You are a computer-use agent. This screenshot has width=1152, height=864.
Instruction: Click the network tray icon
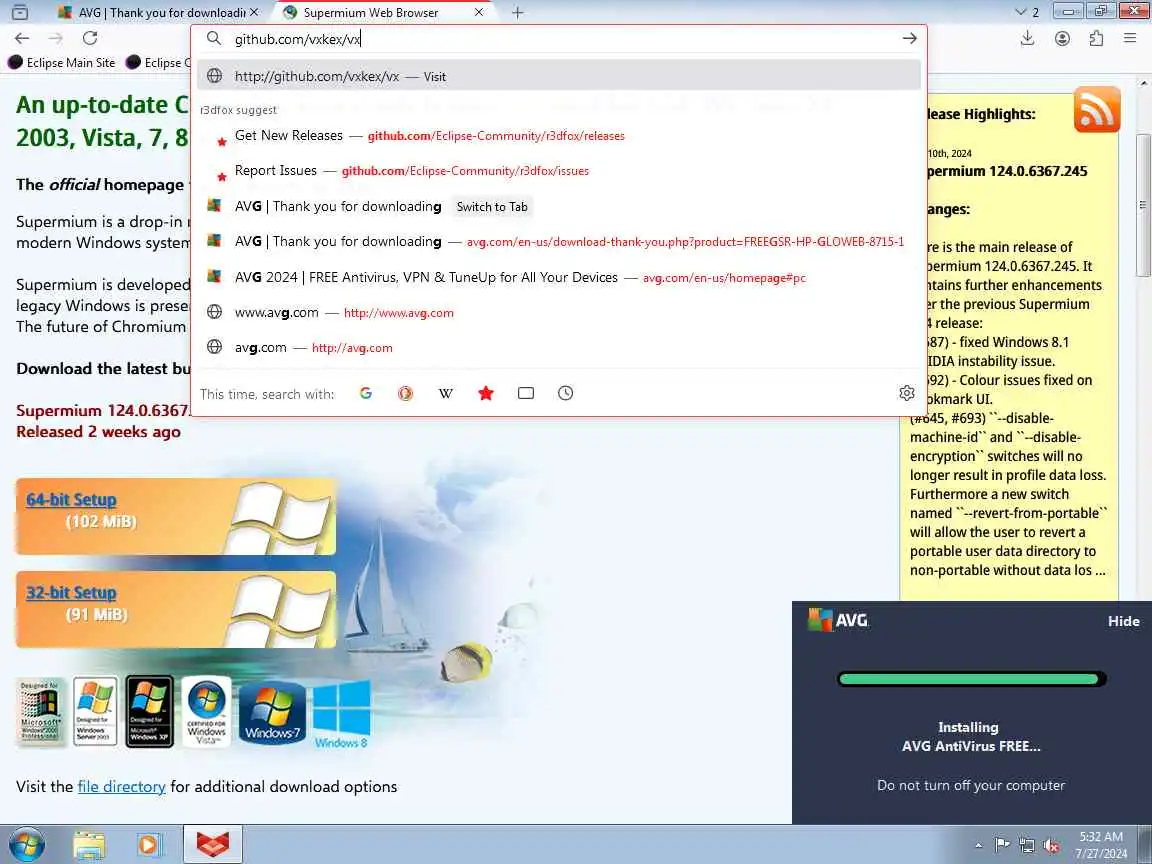pos(1026,846)
